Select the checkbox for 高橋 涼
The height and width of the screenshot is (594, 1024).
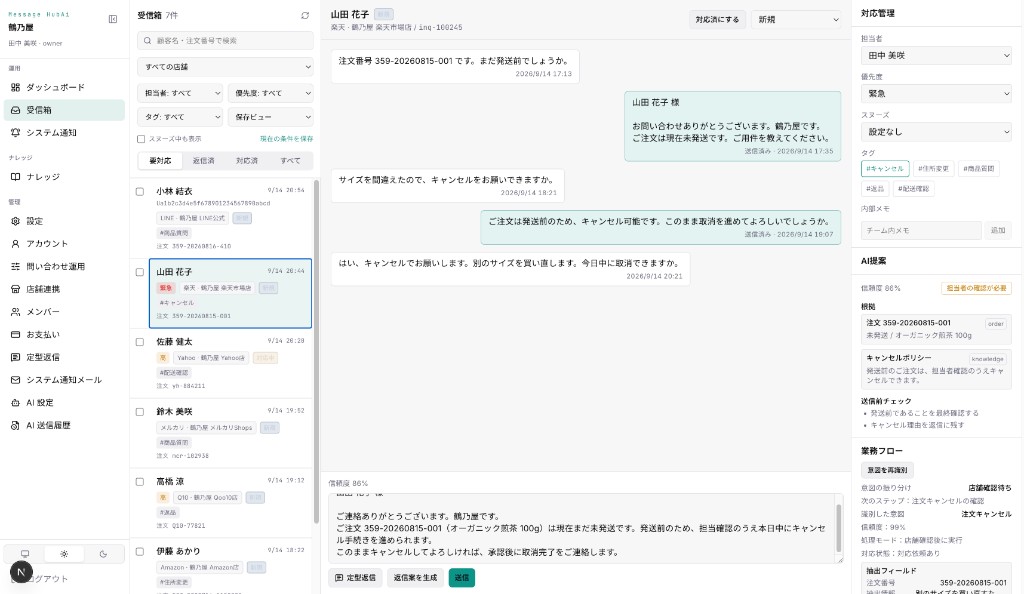(140, 482)
